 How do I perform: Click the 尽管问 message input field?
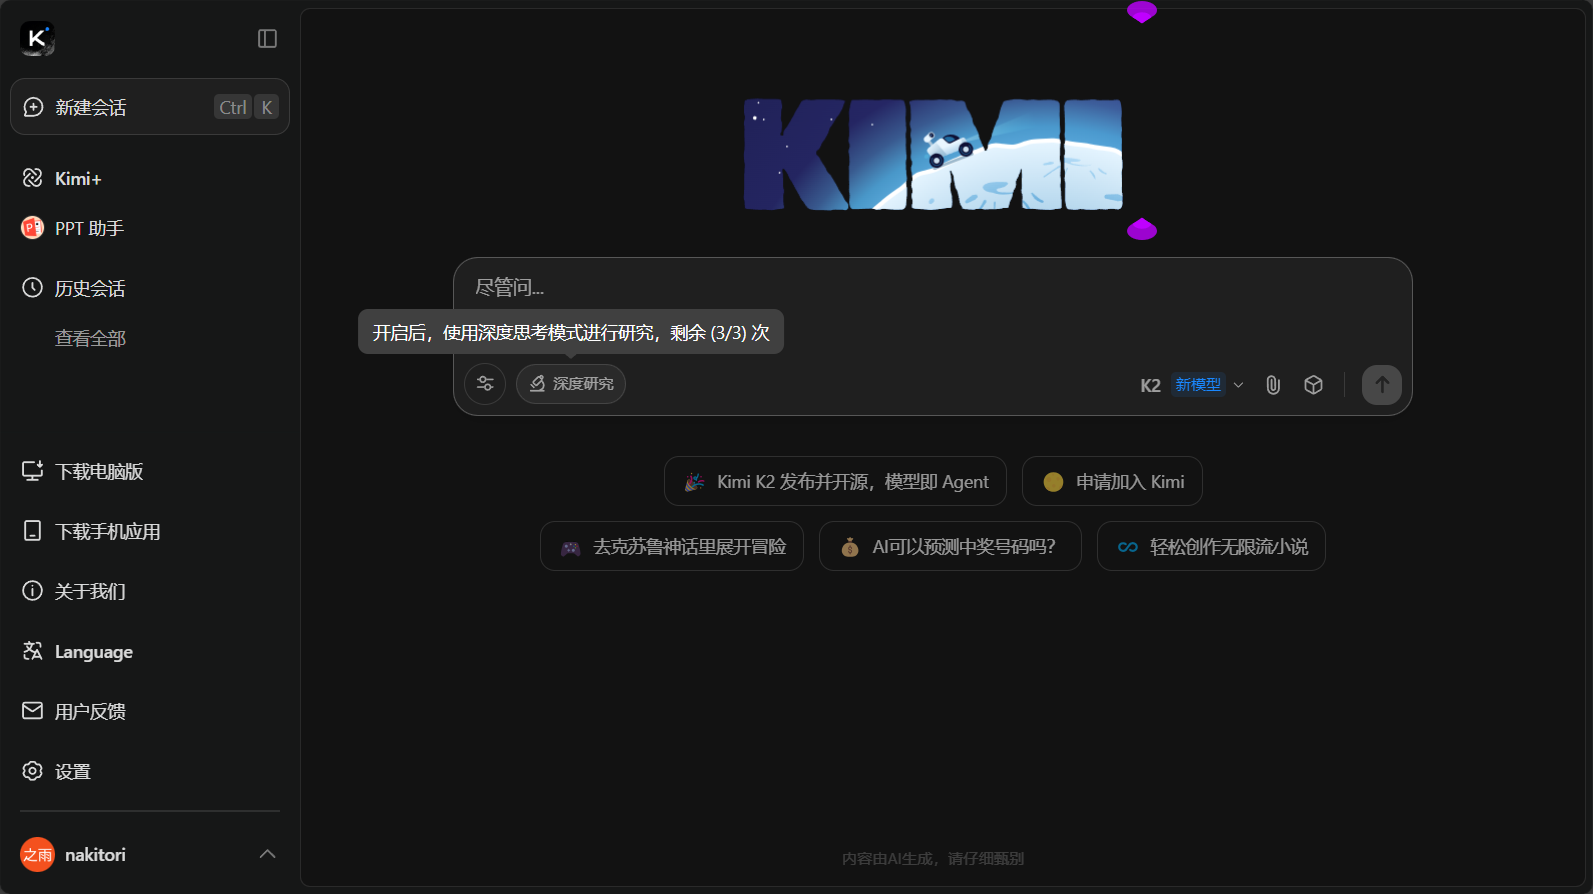click(932, 288)
